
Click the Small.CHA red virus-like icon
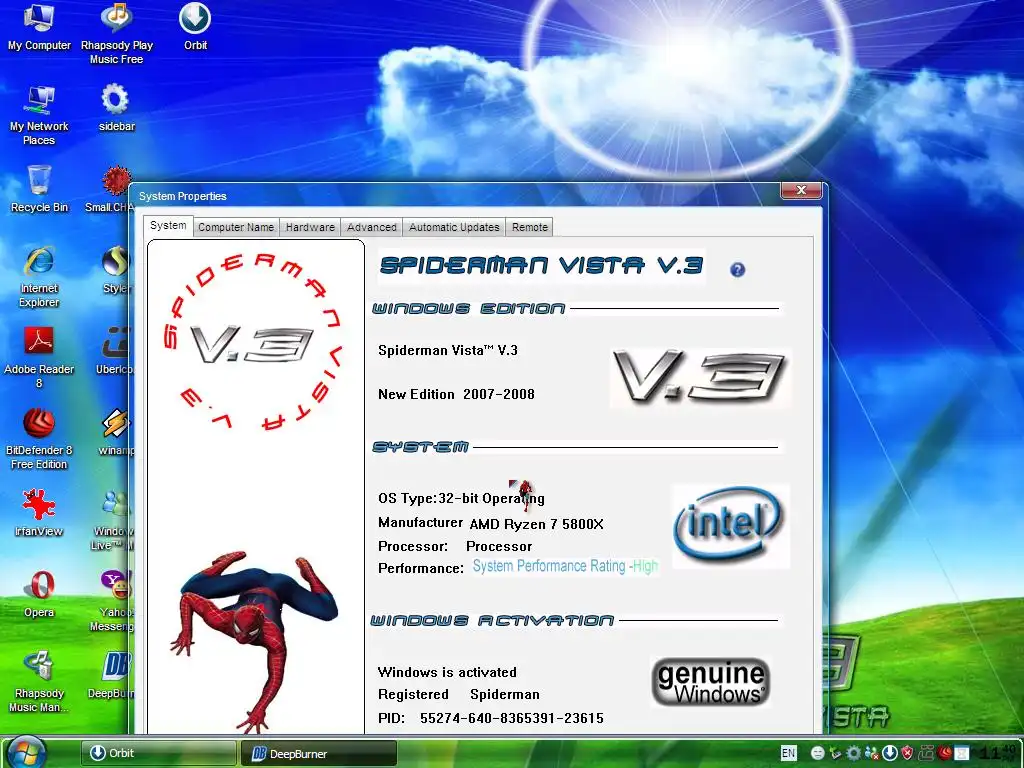coord(116,181)
